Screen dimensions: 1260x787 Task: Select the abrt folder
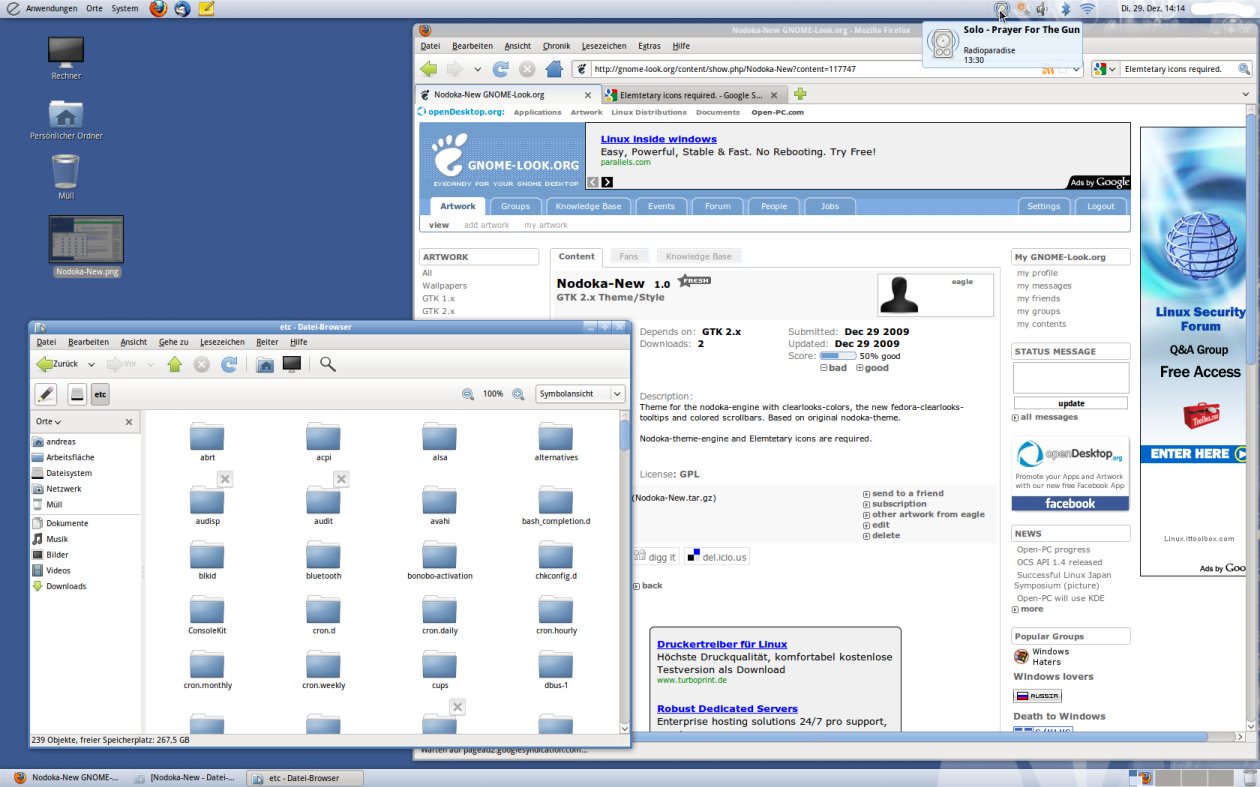tap(207, 441)
